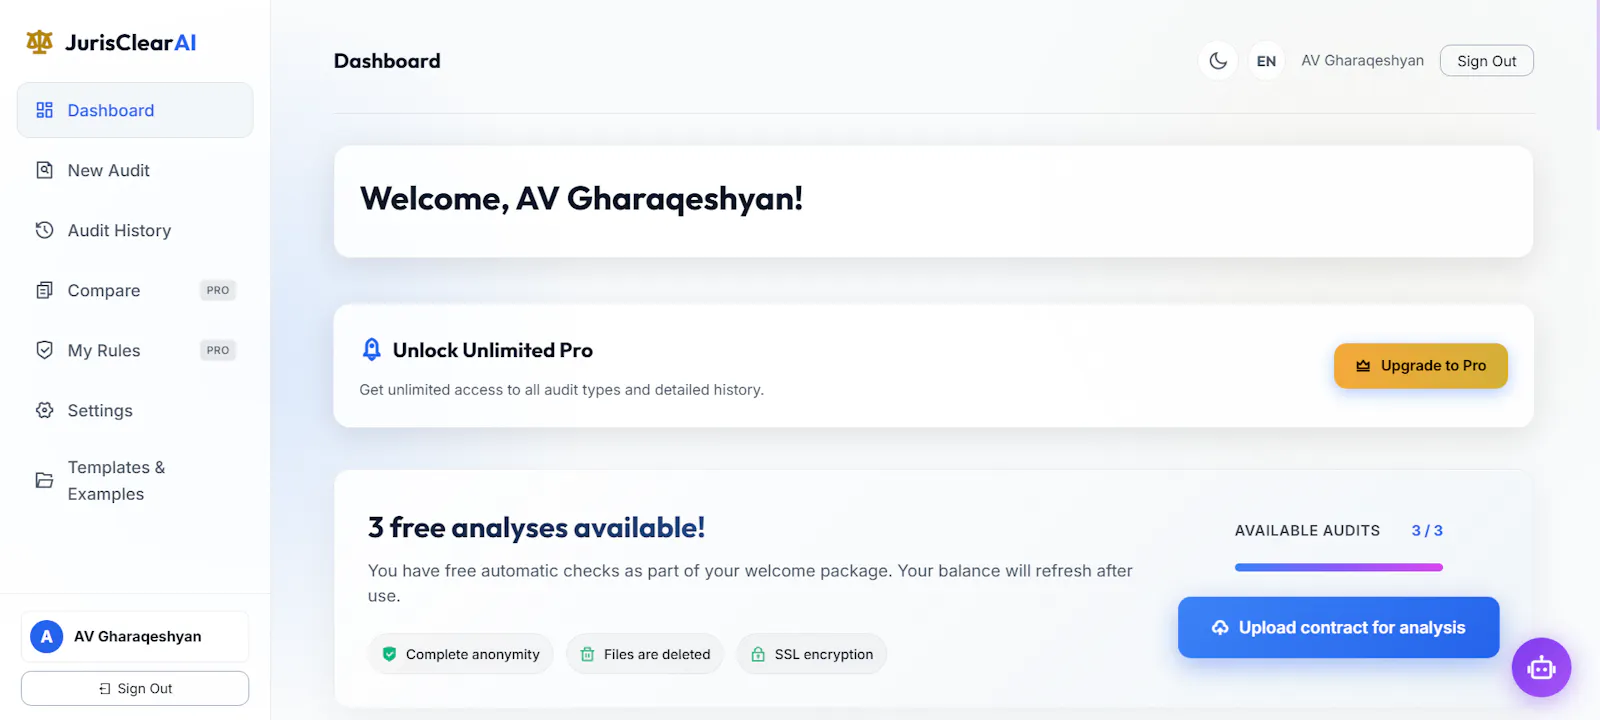Open Templates & Examples section
Image resolution: width=1600 pixels, height=720 pixels.
[x=135, y=480]
